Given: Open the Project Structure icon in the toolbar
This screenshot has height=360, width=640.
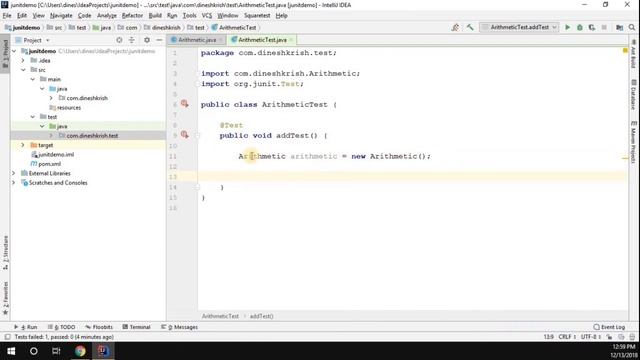Looking at the screenshot, I should [620, 27].
